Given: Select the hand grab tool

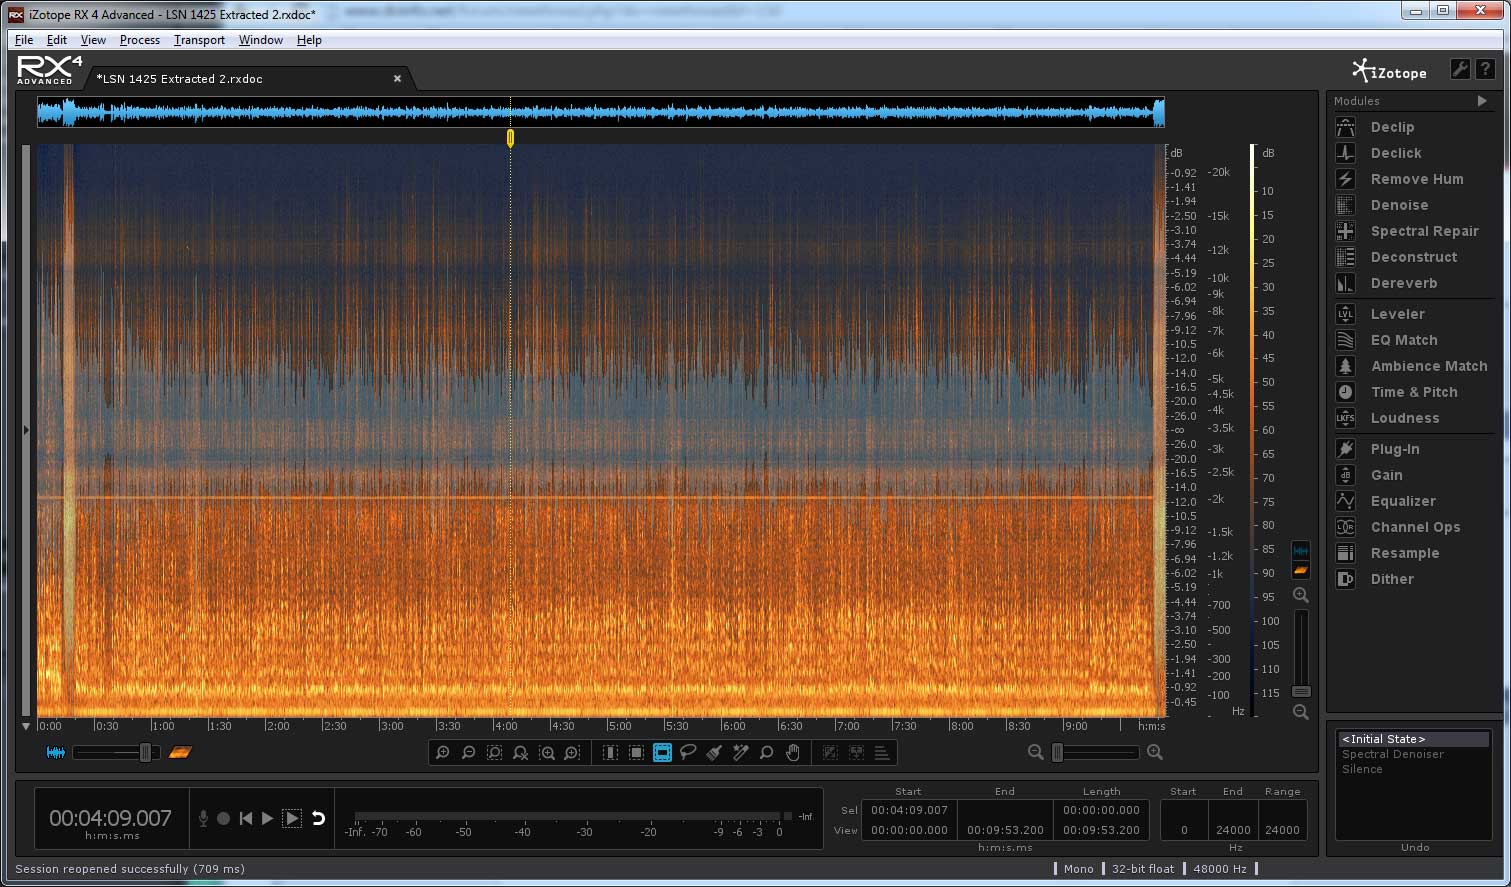Looking at the screenshot, I should pyautogui.click(x=793, y=752).
